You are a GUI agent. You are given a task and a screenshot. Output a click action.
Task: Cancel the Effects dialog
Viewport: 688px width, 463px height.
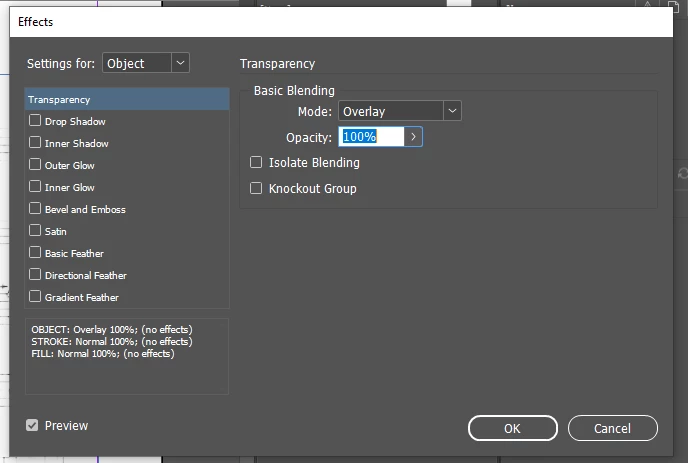(613, 428)
